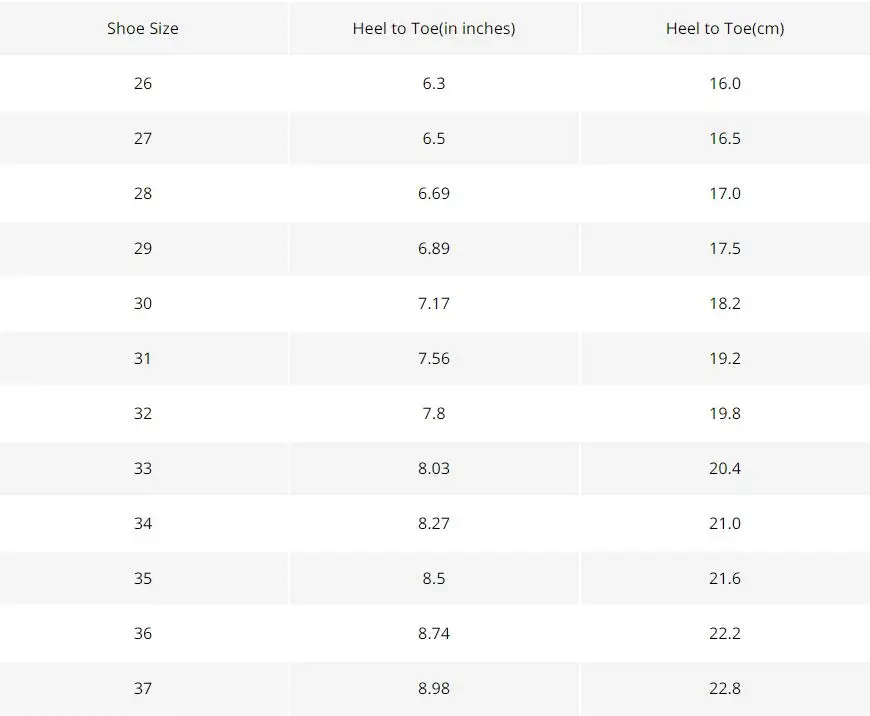
Task: Click the 6.69 inches value
Action: click(434, 193)
